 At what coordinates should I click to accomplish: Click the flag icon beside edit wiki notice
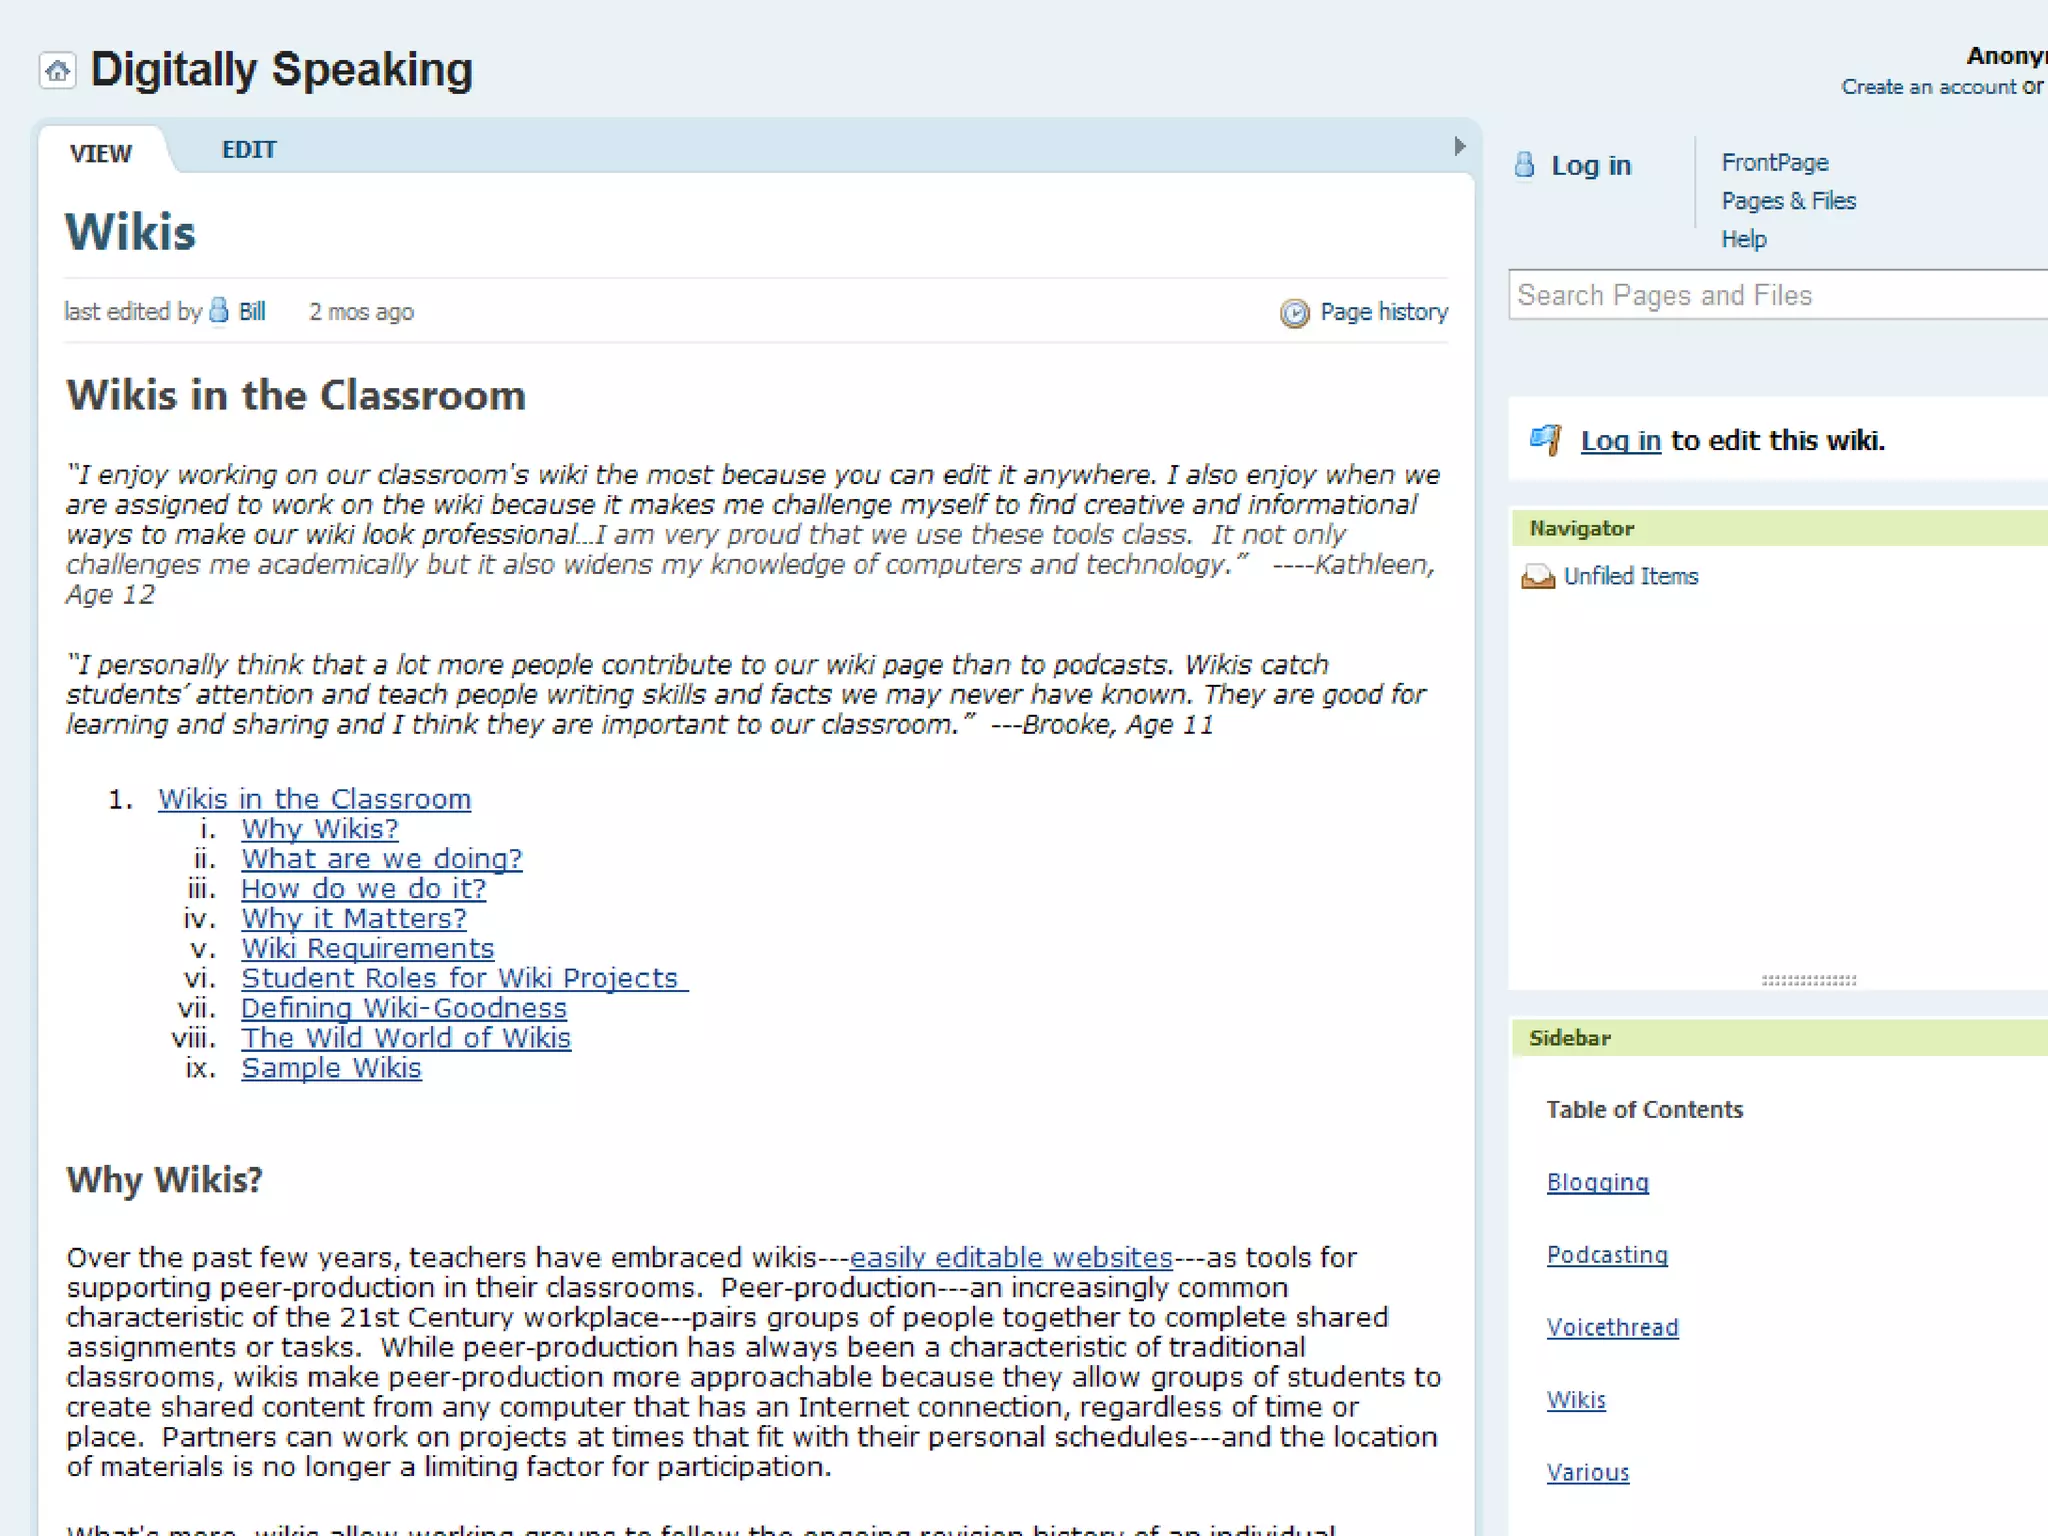[1546, 439]
